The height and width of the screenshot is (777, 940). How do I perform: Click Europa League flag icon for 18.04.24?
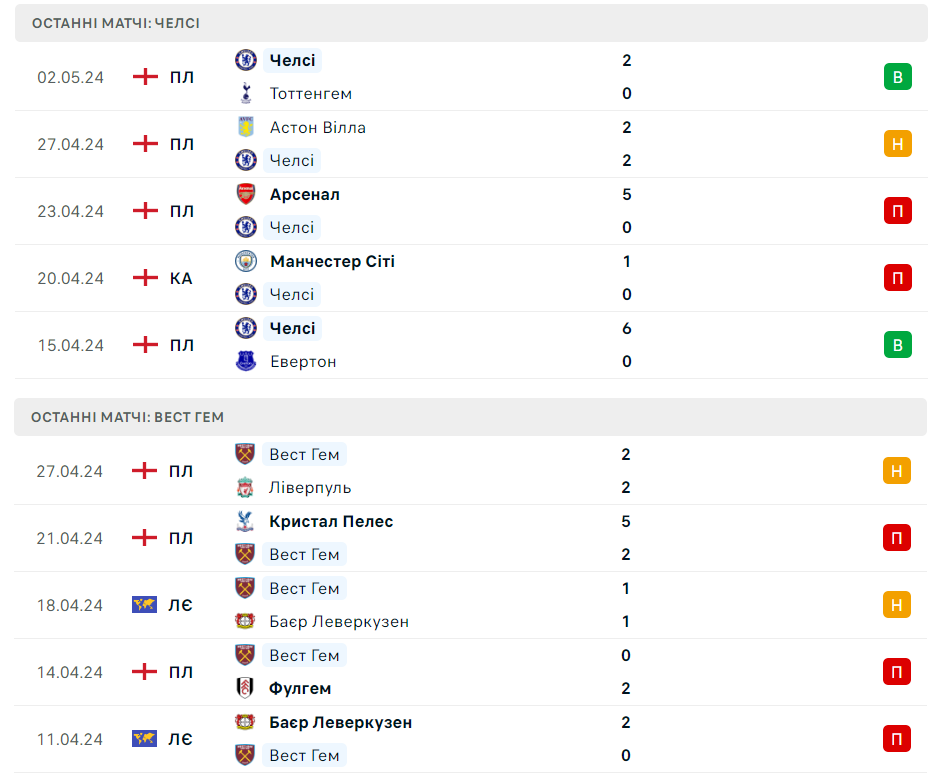144,605
